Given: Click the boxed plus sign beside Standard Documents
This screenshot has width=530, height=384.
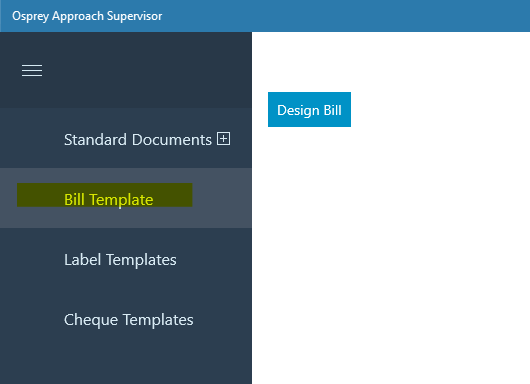Looking at the screenshot, I should pyautogui.click(x=223, y=139).
